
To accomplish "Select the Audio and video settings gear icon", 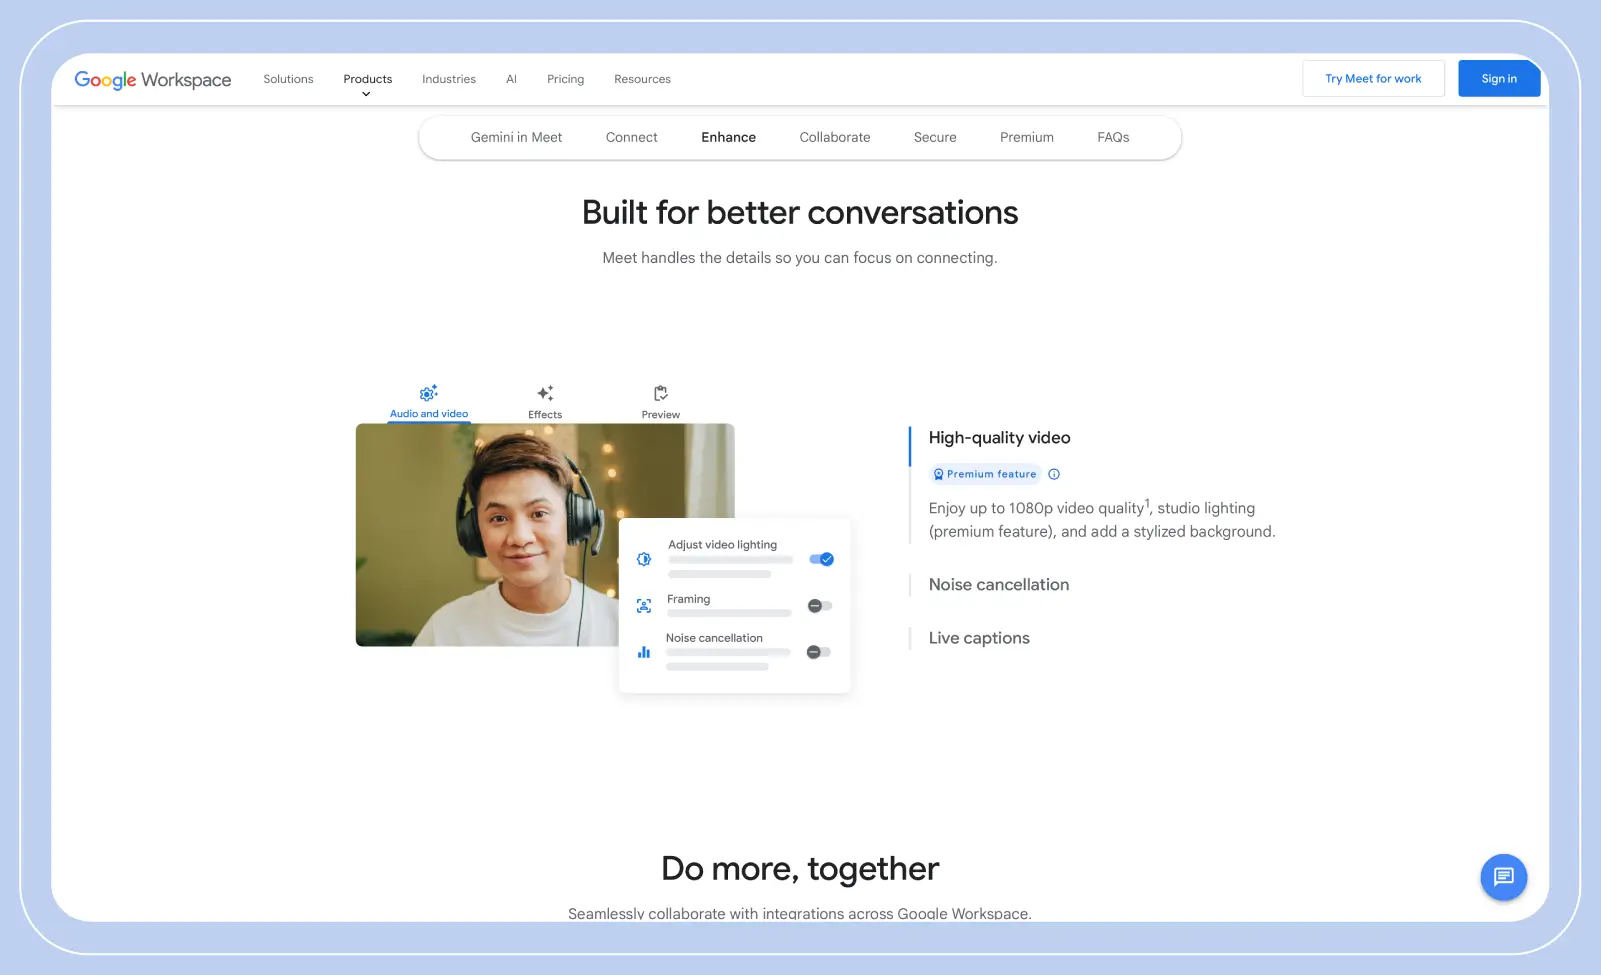I will (428, 393).
